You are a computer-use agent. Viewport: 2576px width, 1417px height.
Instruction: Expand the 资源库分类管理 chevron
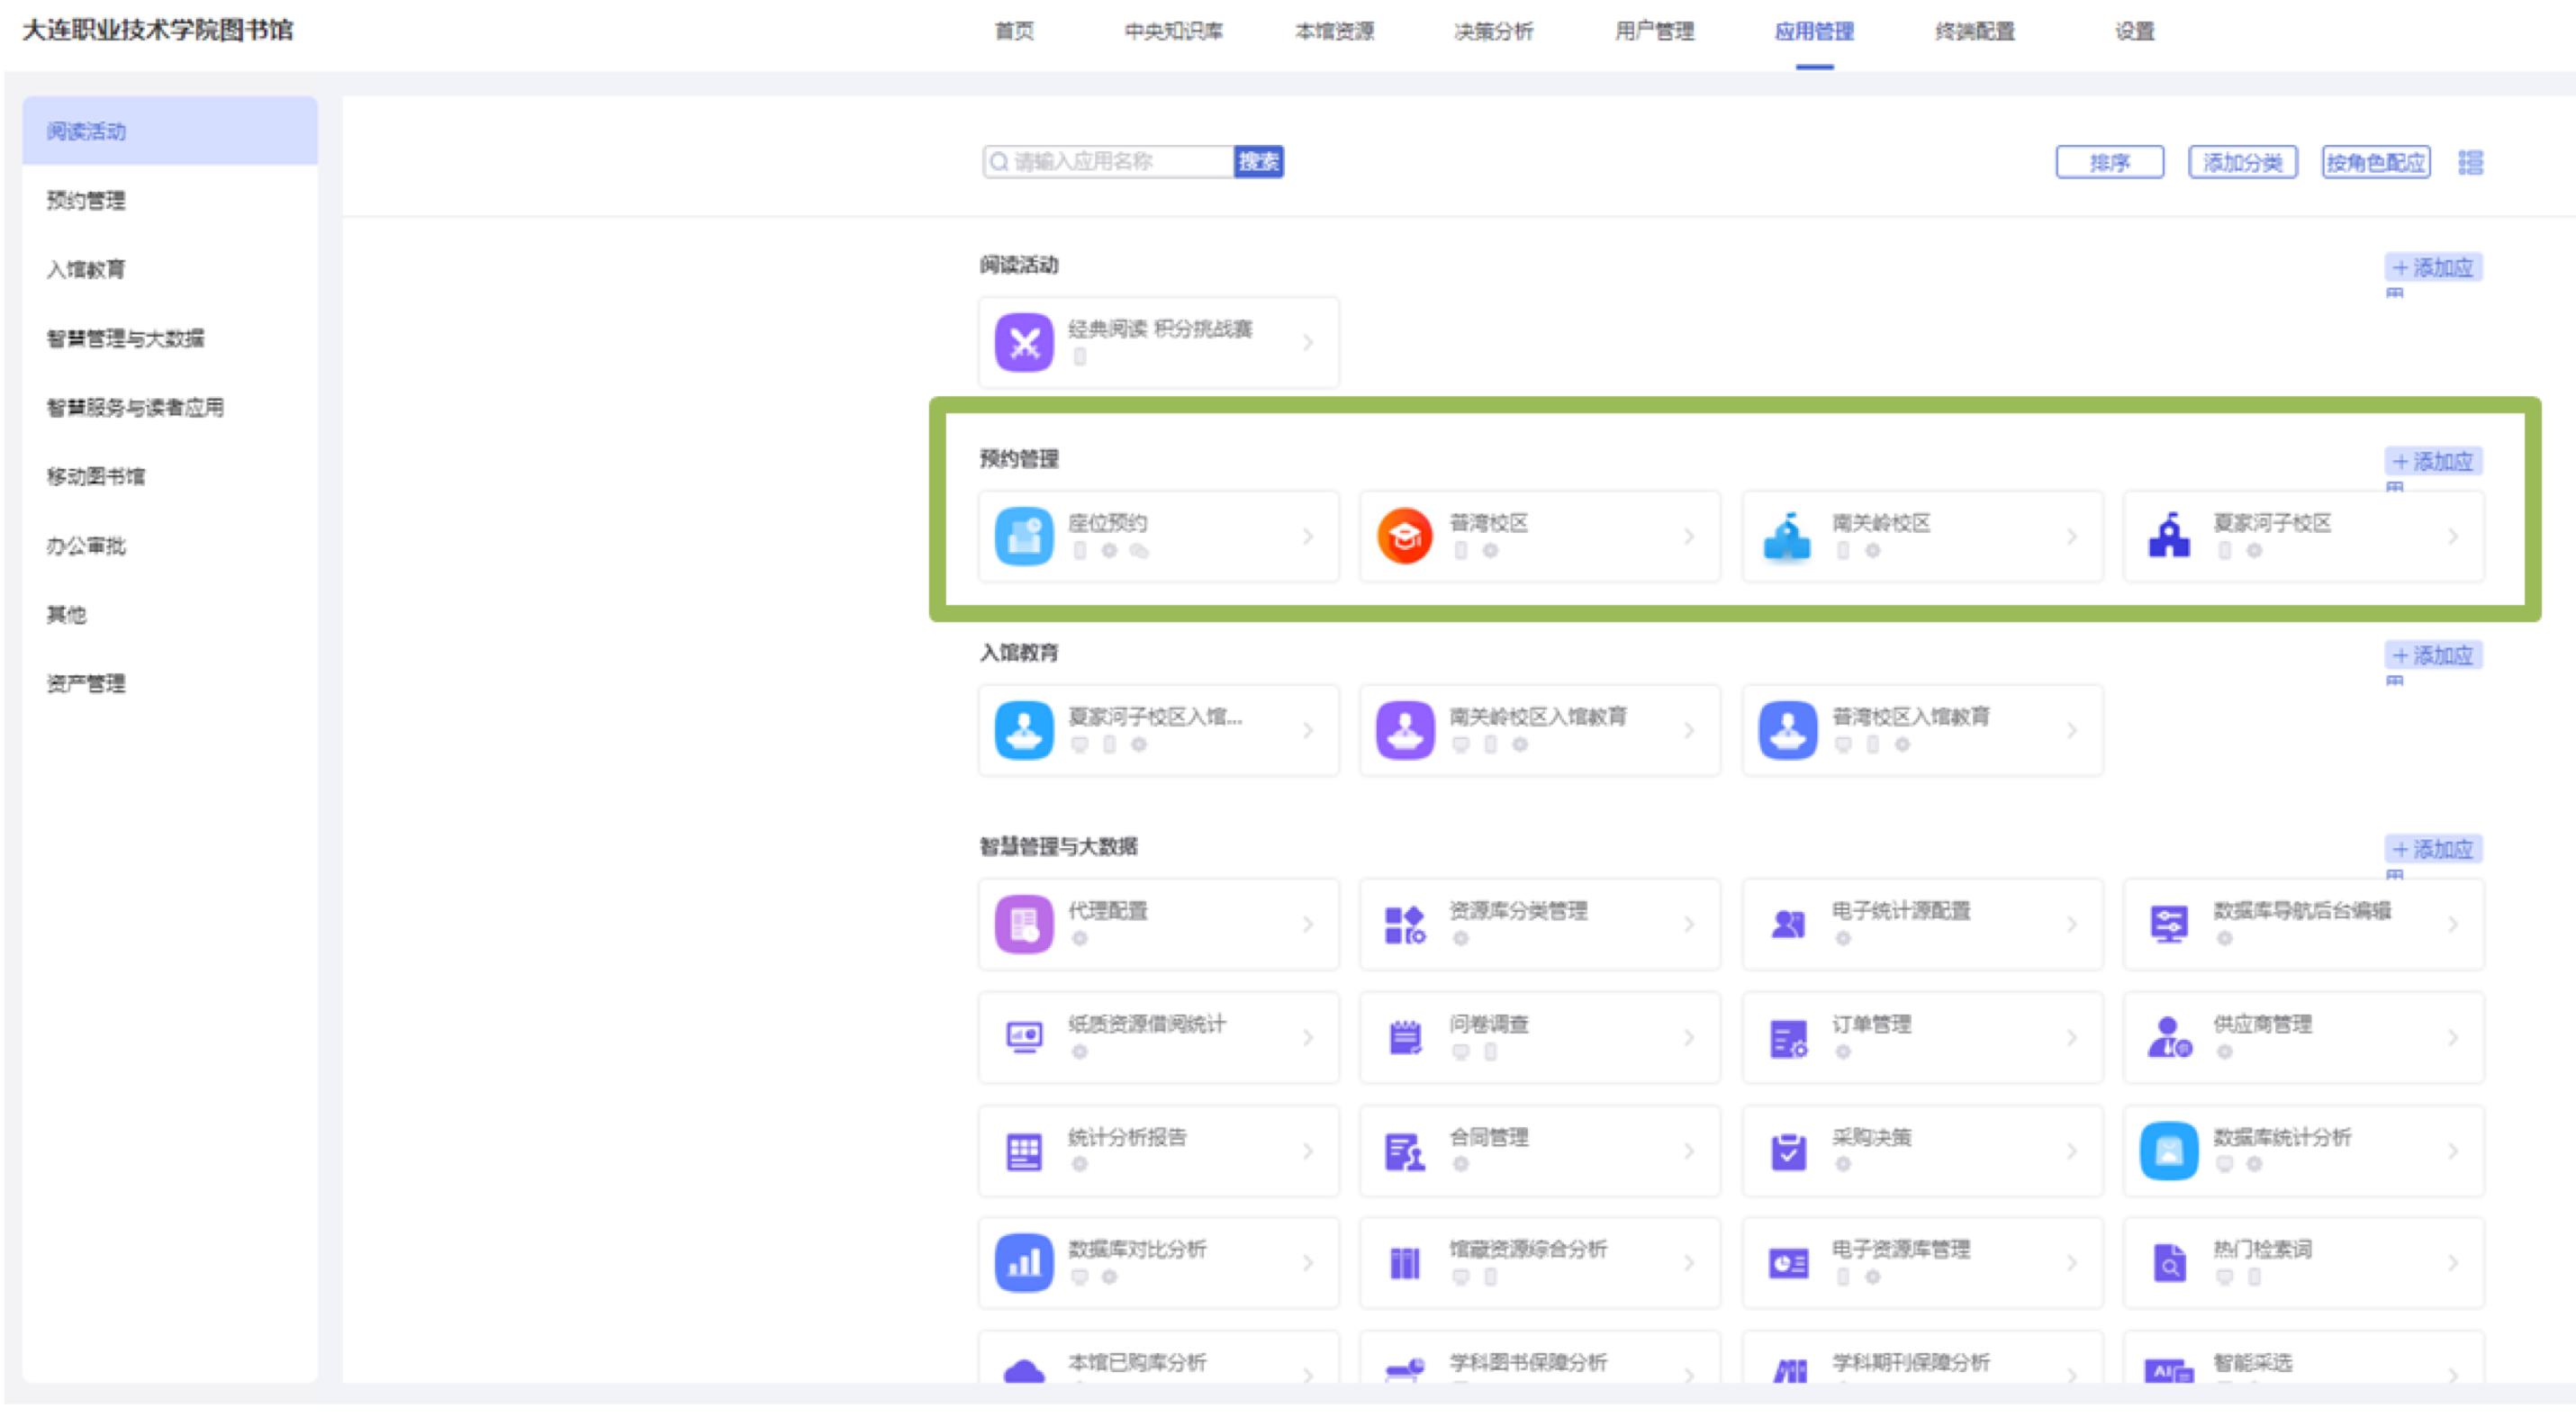(x=1689, y=925)
